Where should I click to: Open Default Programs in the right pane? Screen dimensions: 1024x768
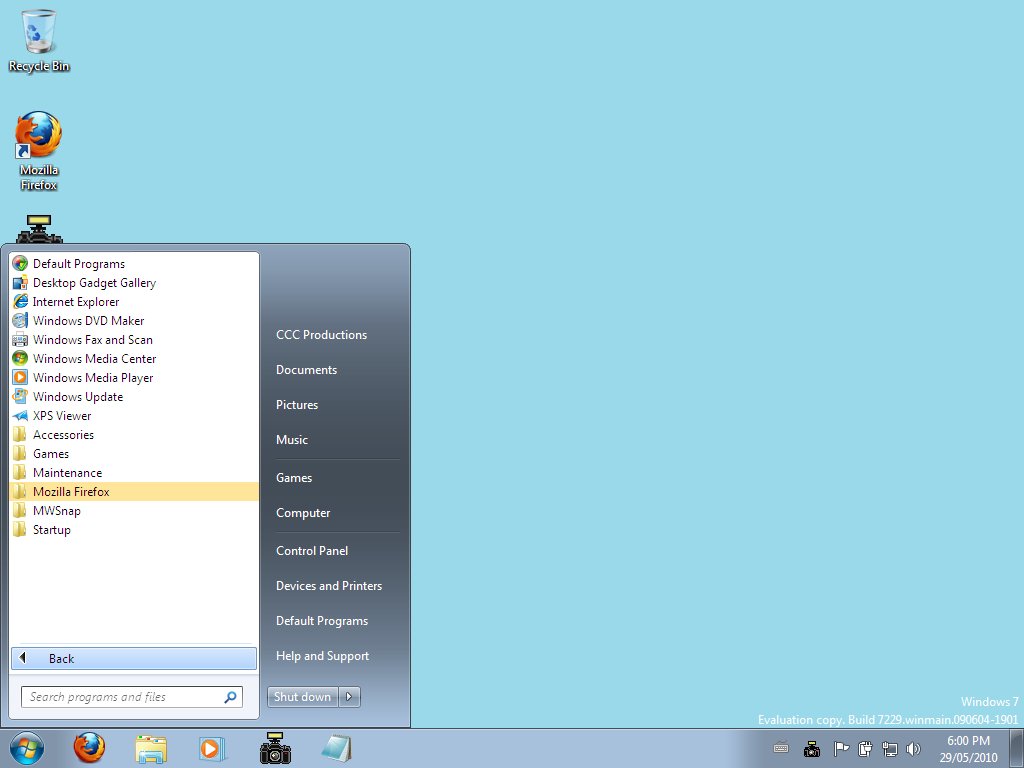point(321,621)
